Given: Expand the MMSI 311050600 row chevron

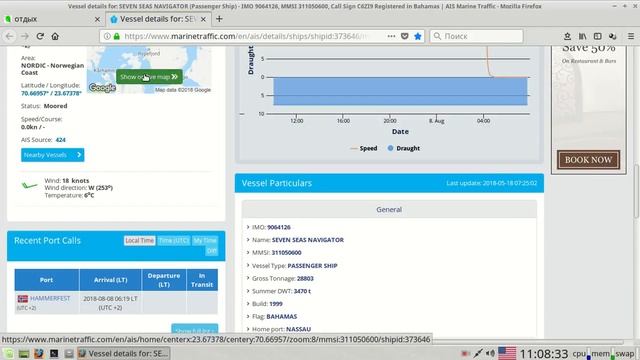Looking at the screenshot, I should [x=248, y=252].
